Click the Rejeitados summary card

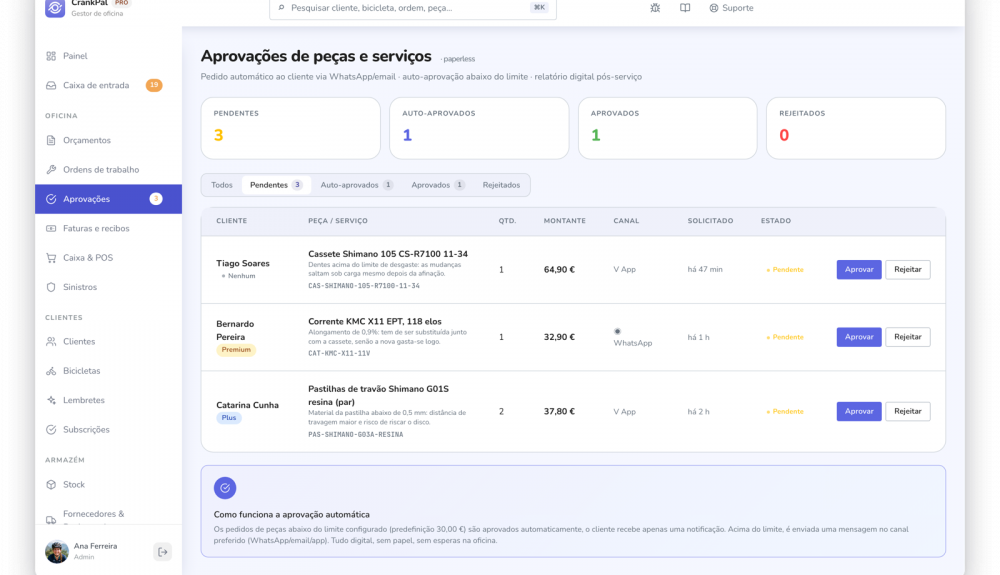point(856,128)
